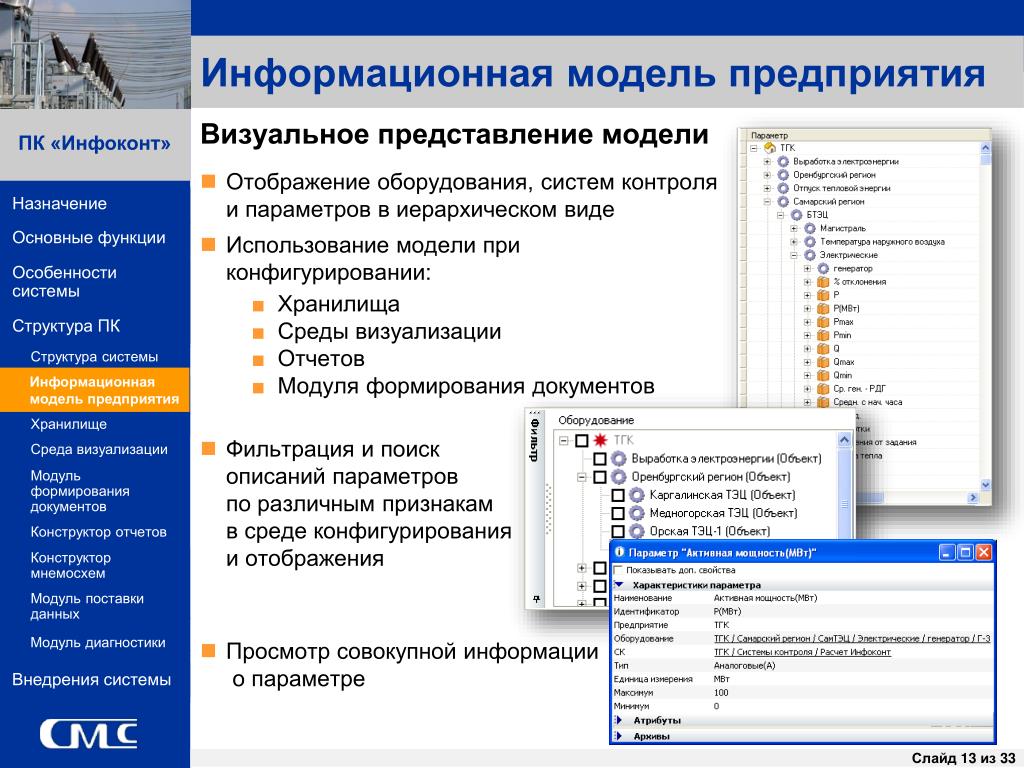
Task: Collapse Электрические node
Action: coord(794,255)
